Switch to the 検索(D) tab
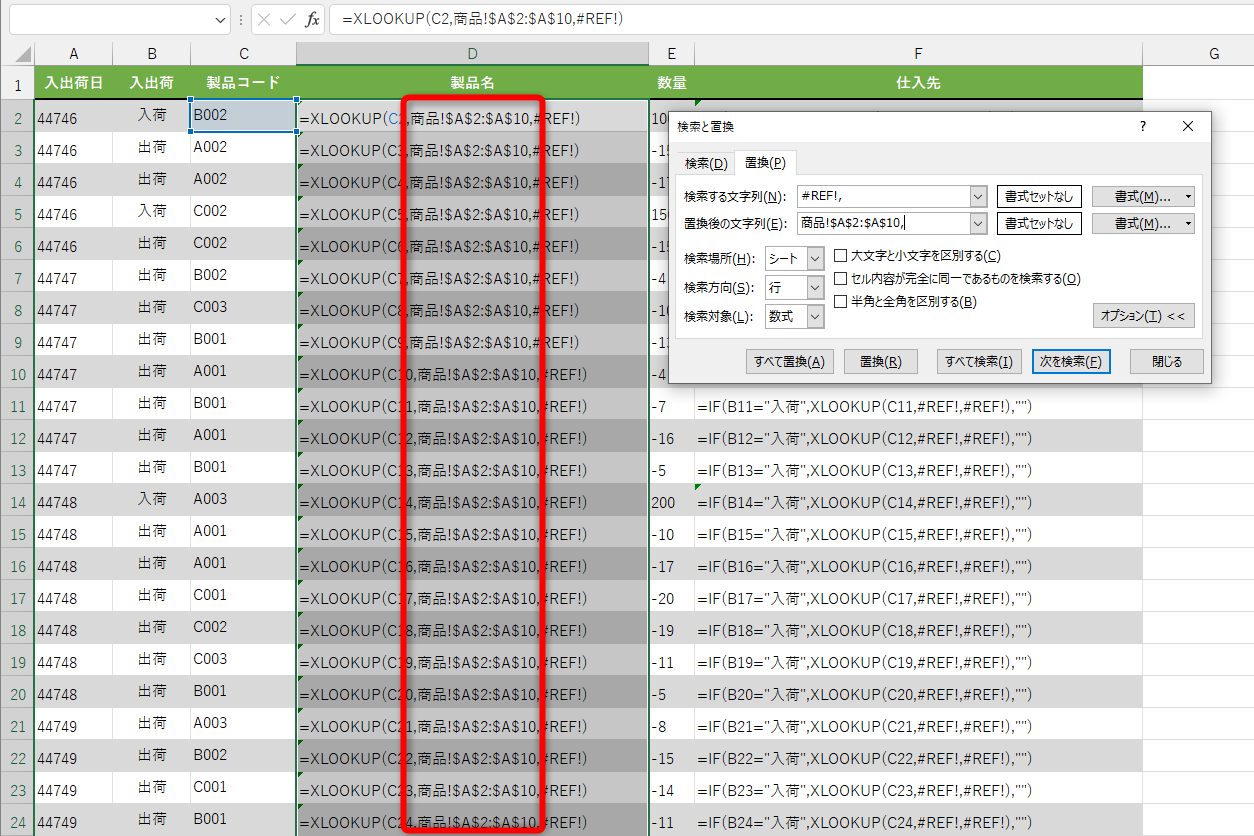This screenshot has width=1254, height=836. [706, 163]
